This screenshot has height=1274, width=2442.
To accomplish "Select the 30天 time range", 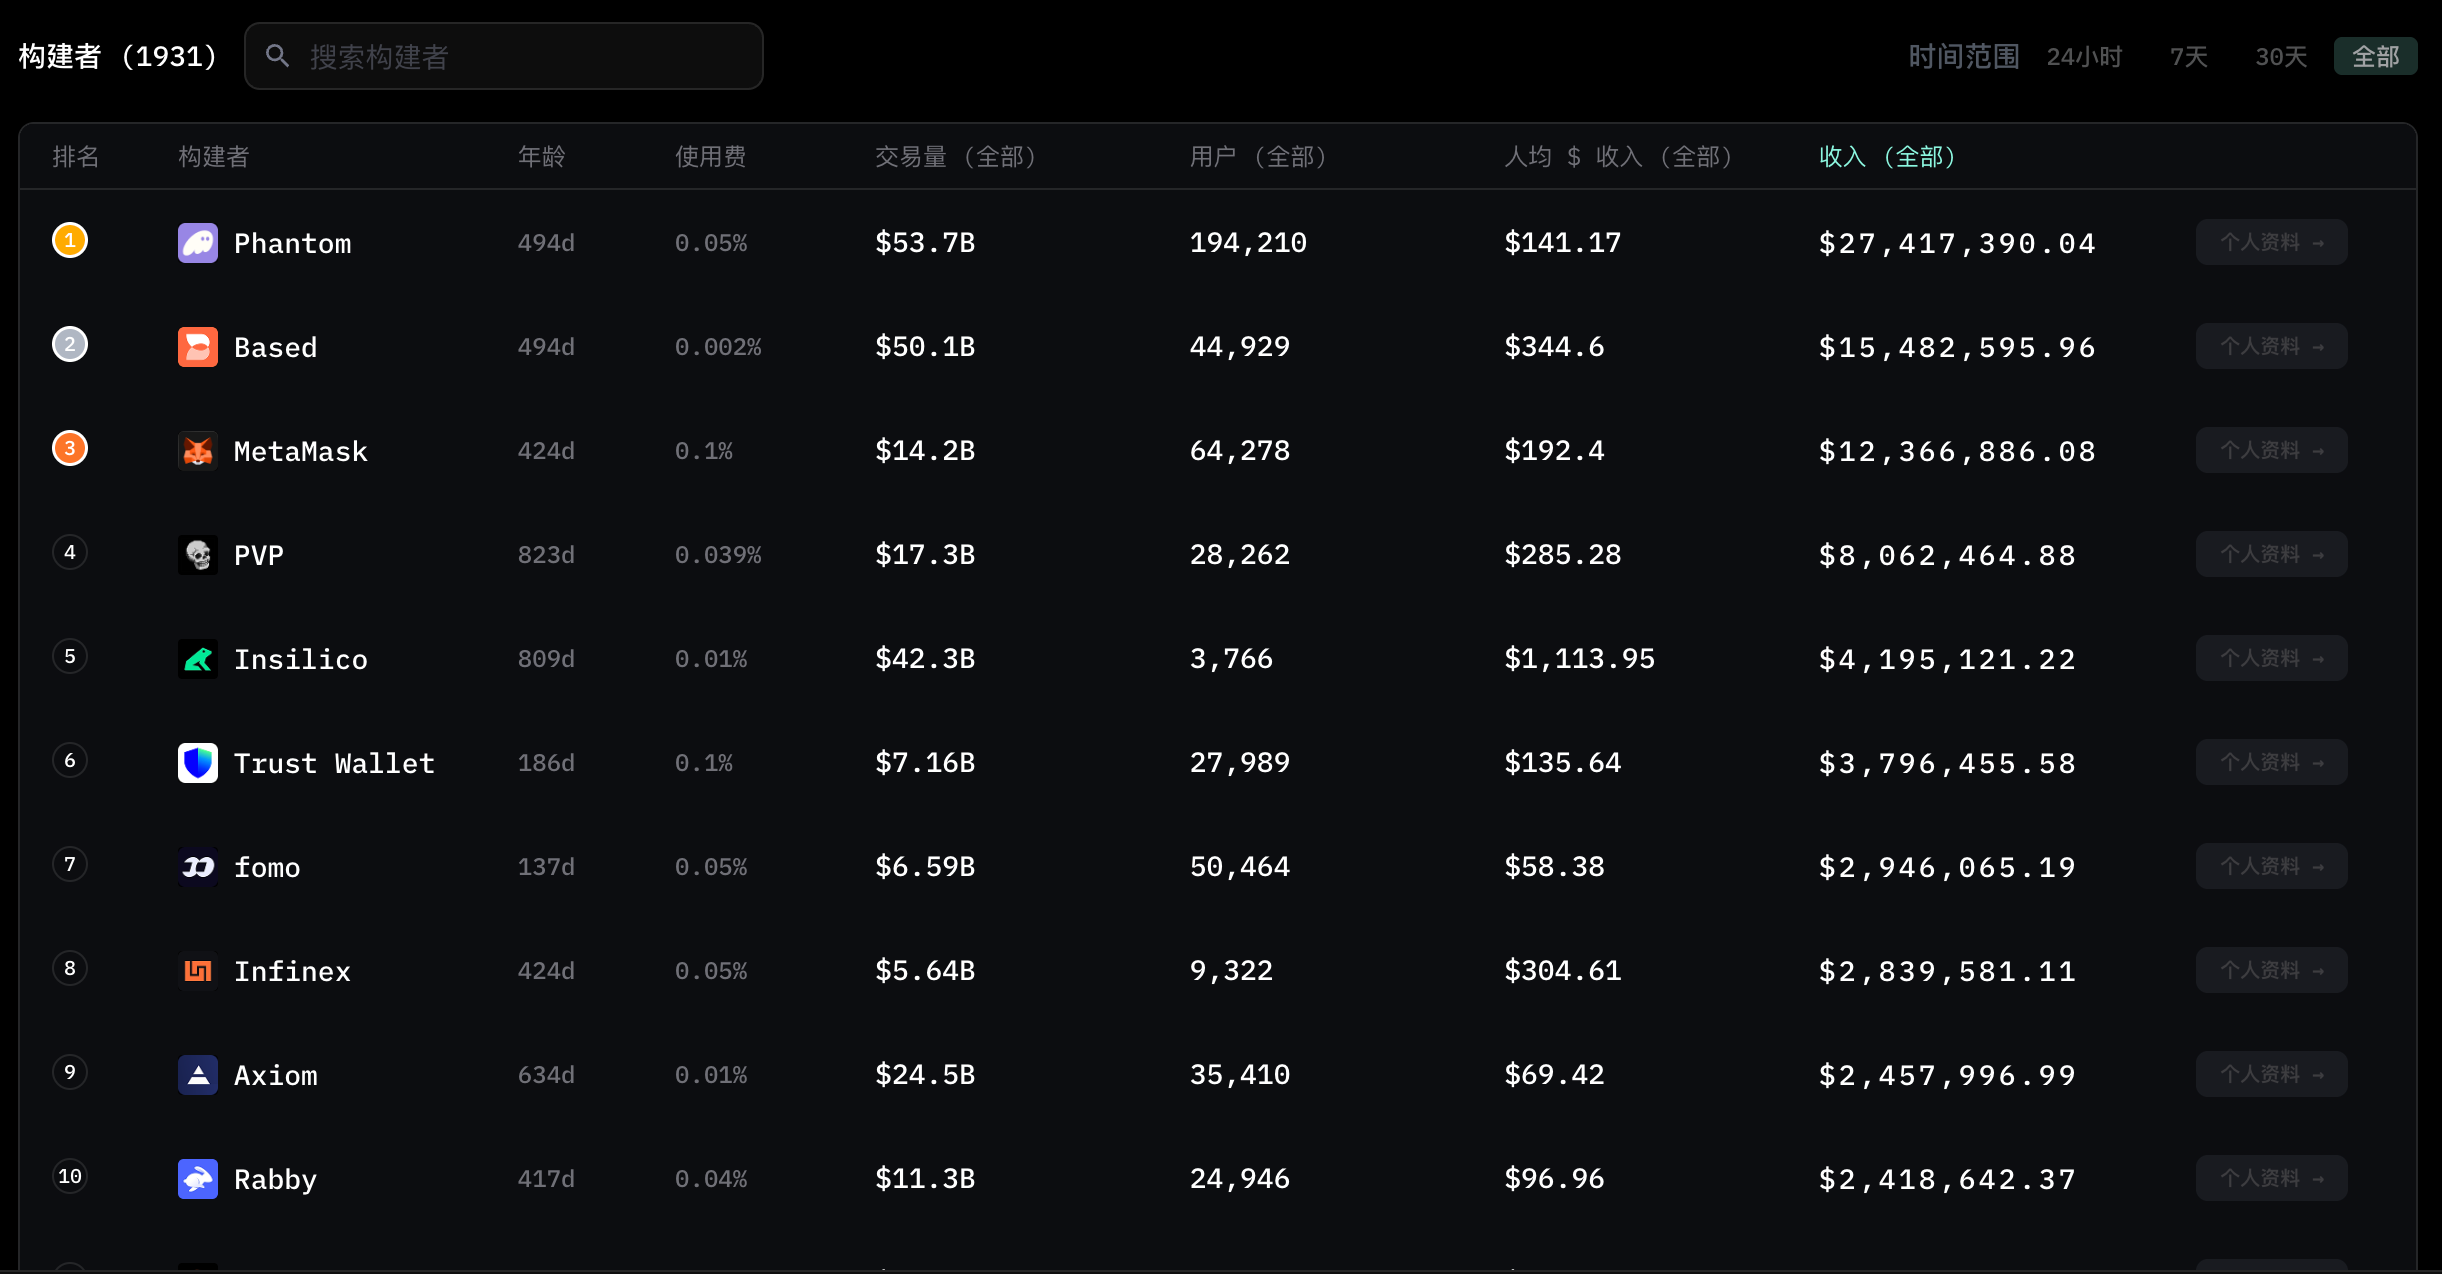I will coord(2281,57).
